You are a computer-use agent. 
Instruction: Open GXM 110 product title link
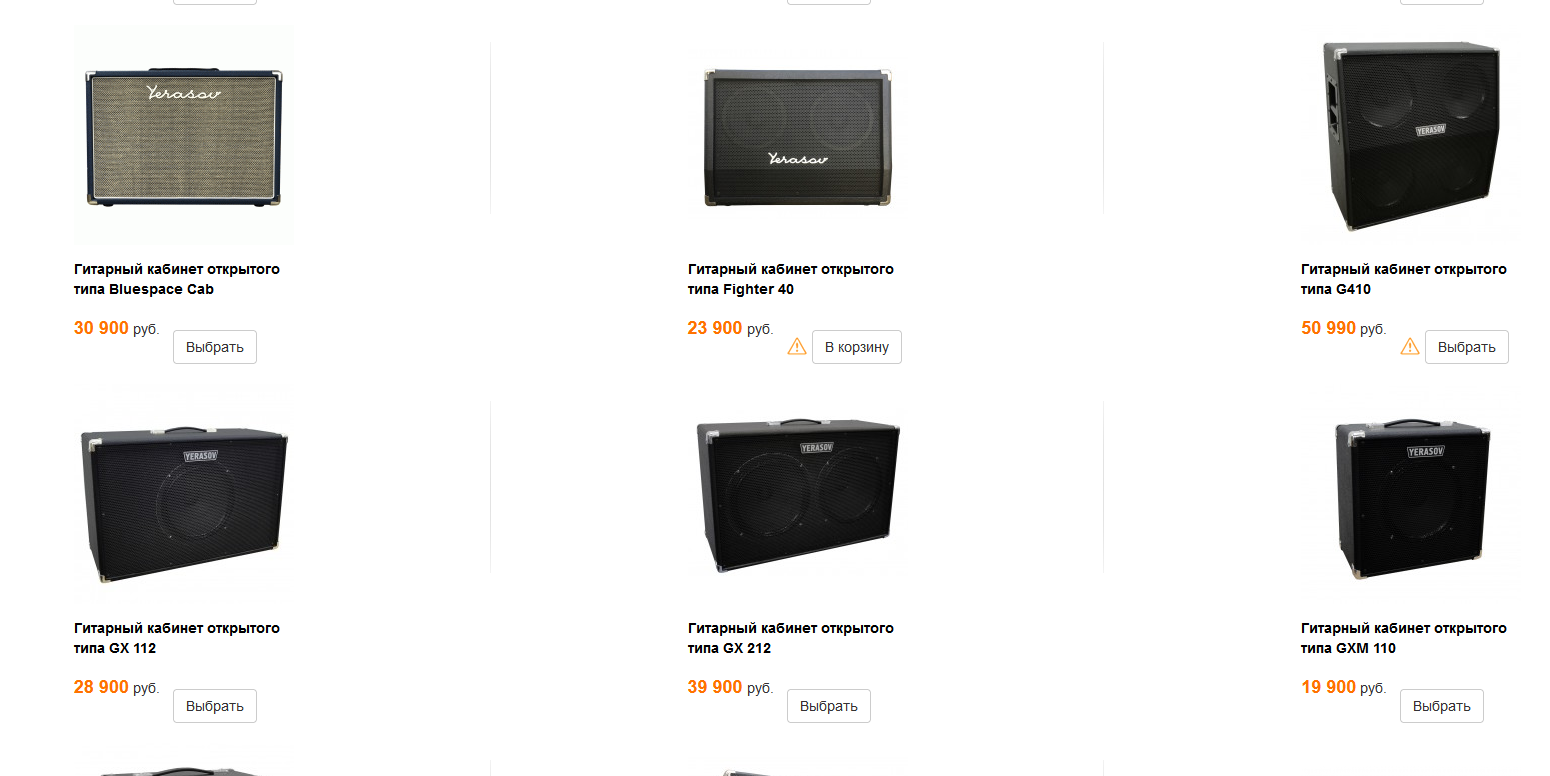coord(1404,638)
